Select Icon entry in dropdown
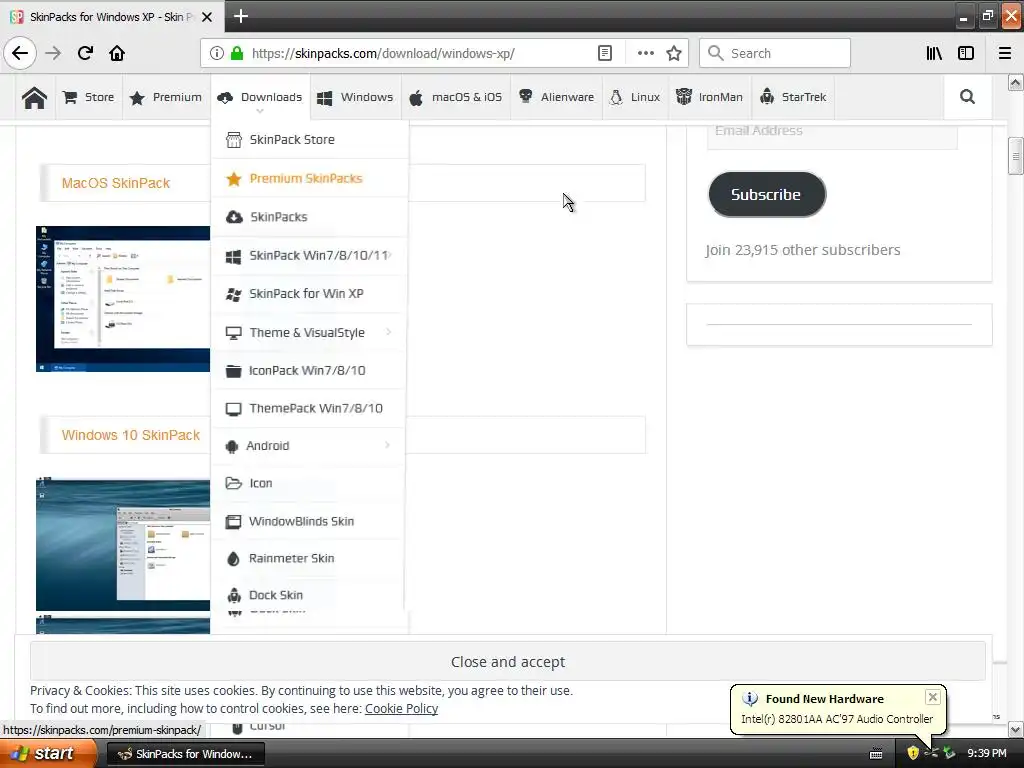 310,483
